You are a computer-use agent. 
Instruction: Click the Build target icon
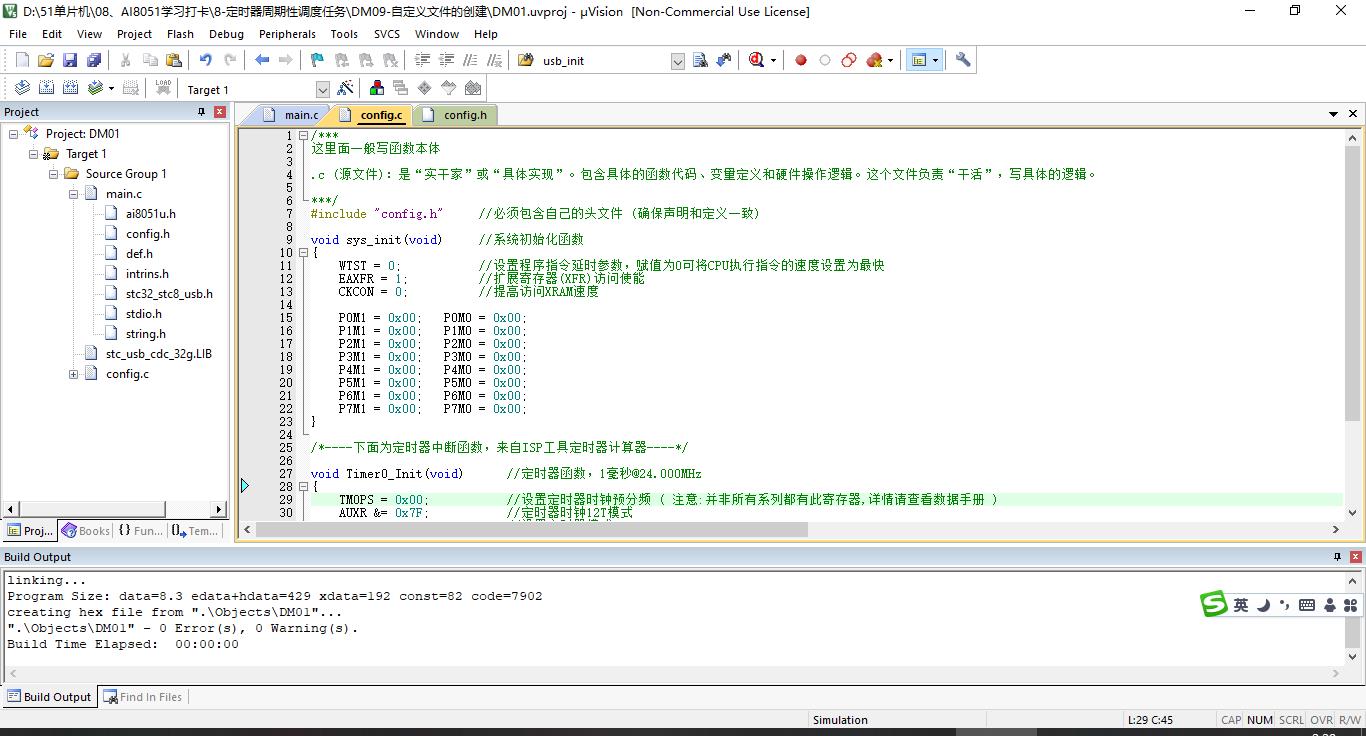click(46, 88)
